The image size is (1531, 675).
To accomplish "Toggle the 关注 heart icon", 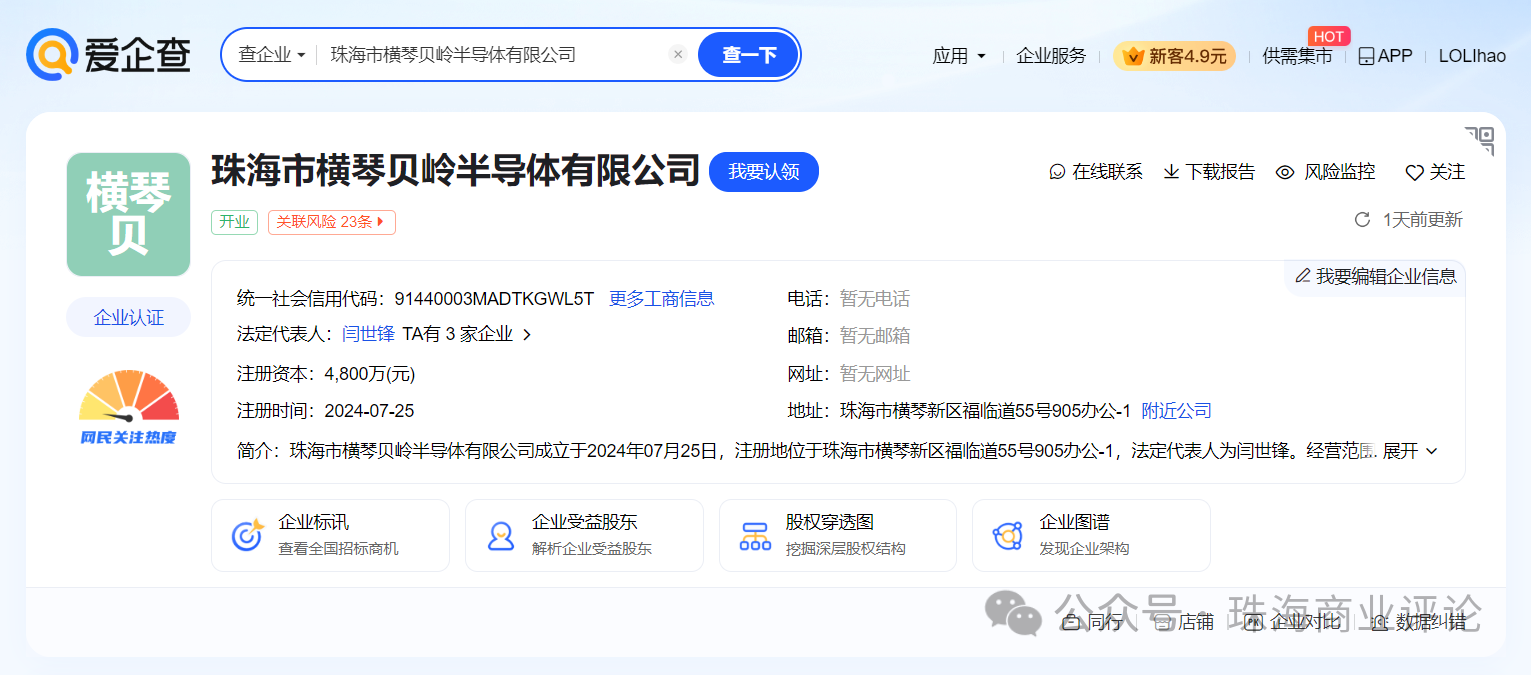I will point(1414,173).
